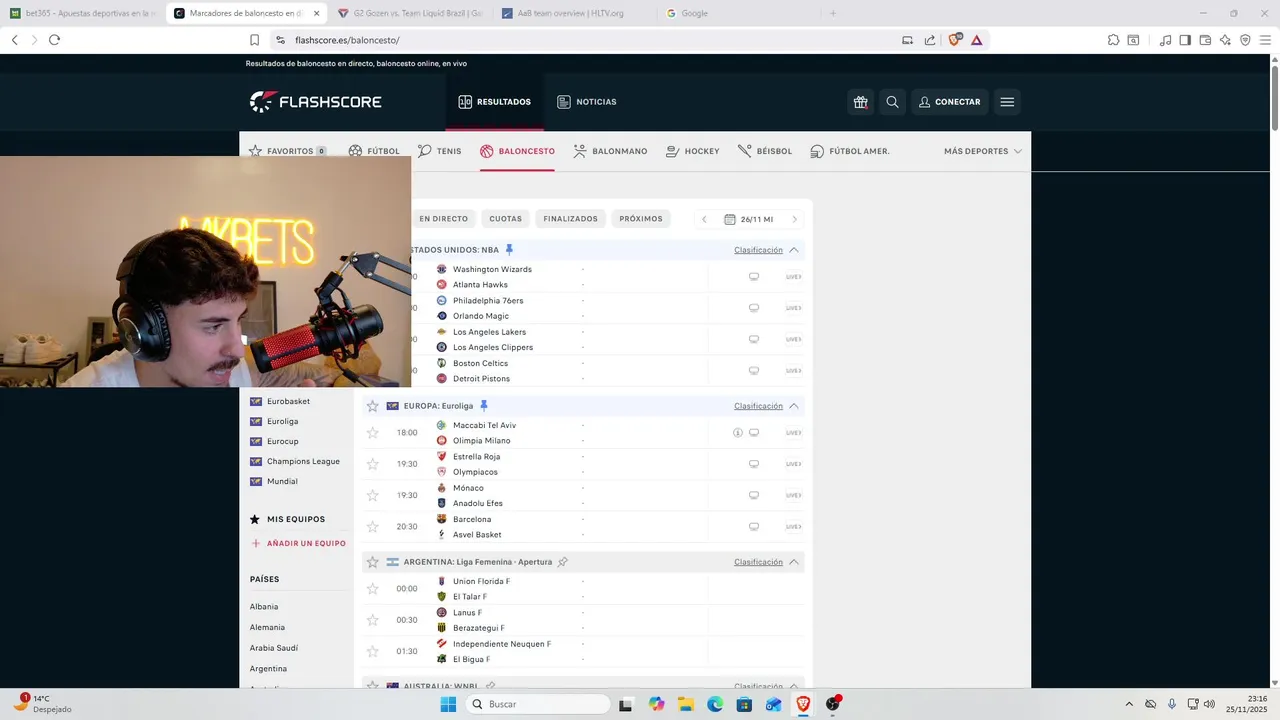1280x720 pixels.
Task: Open the Flashscore search magnifier
Action: pos(892,102)
